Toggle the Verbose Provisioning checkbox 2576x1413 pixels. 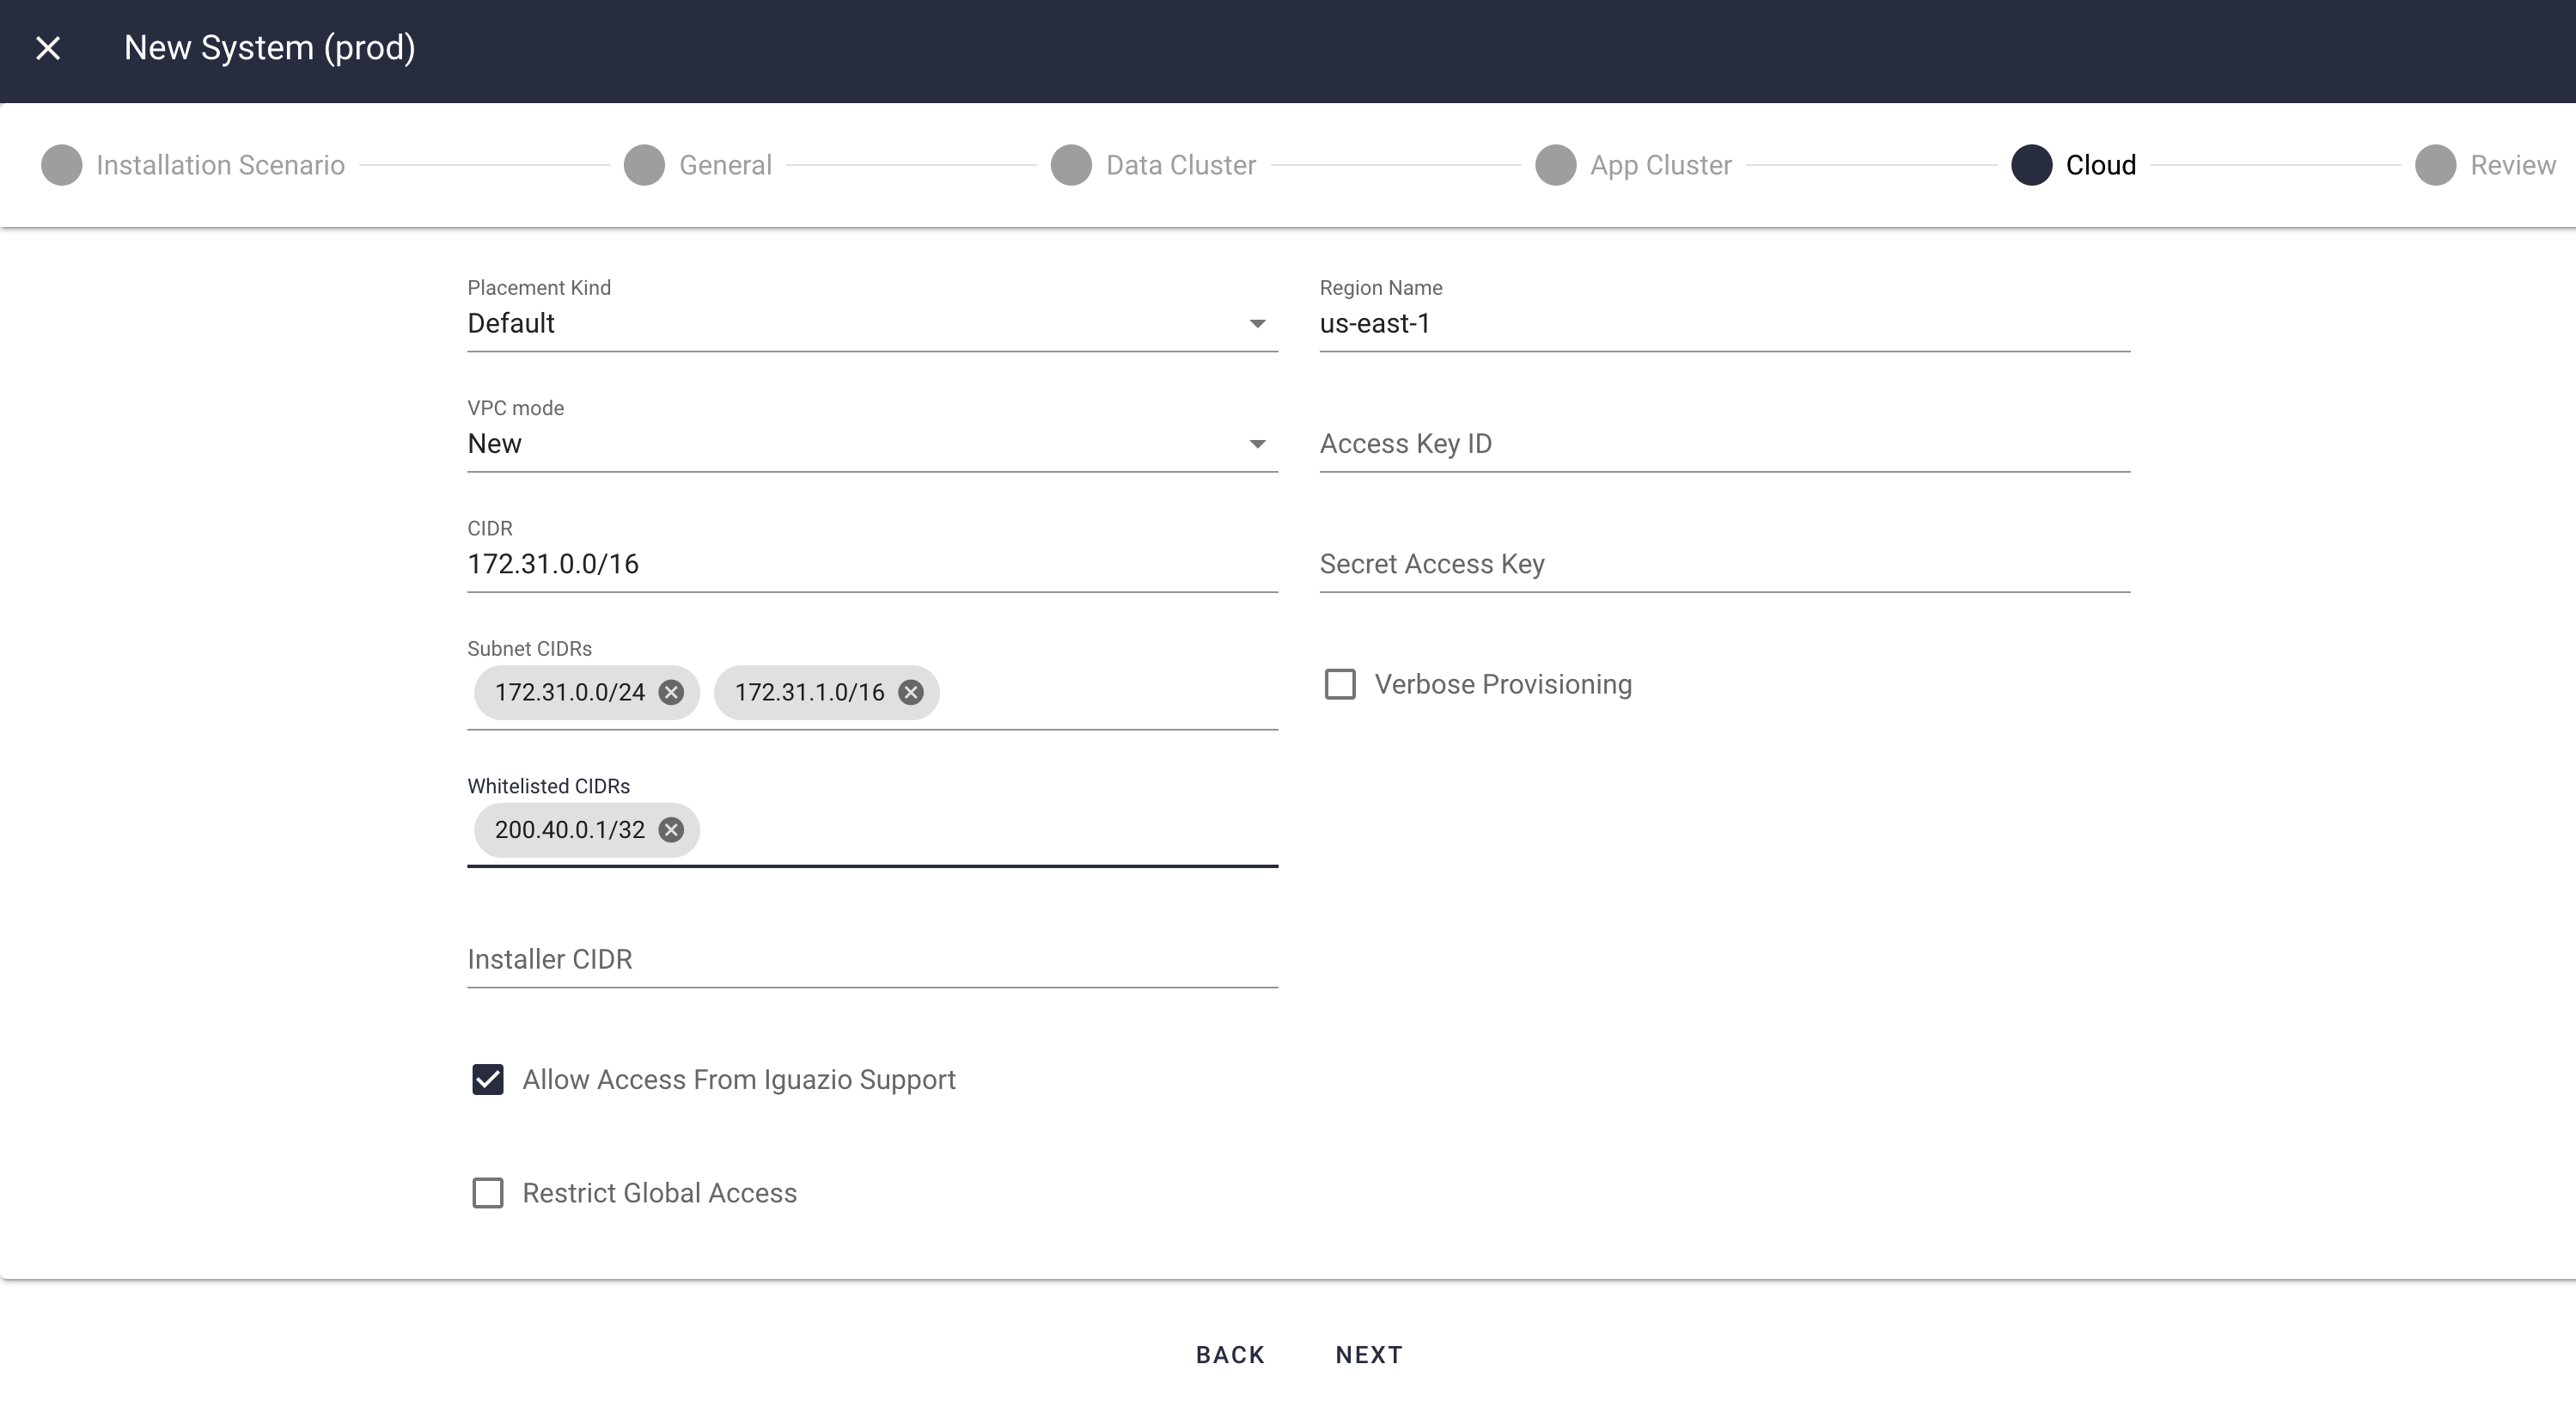(x=1340, y=682)
